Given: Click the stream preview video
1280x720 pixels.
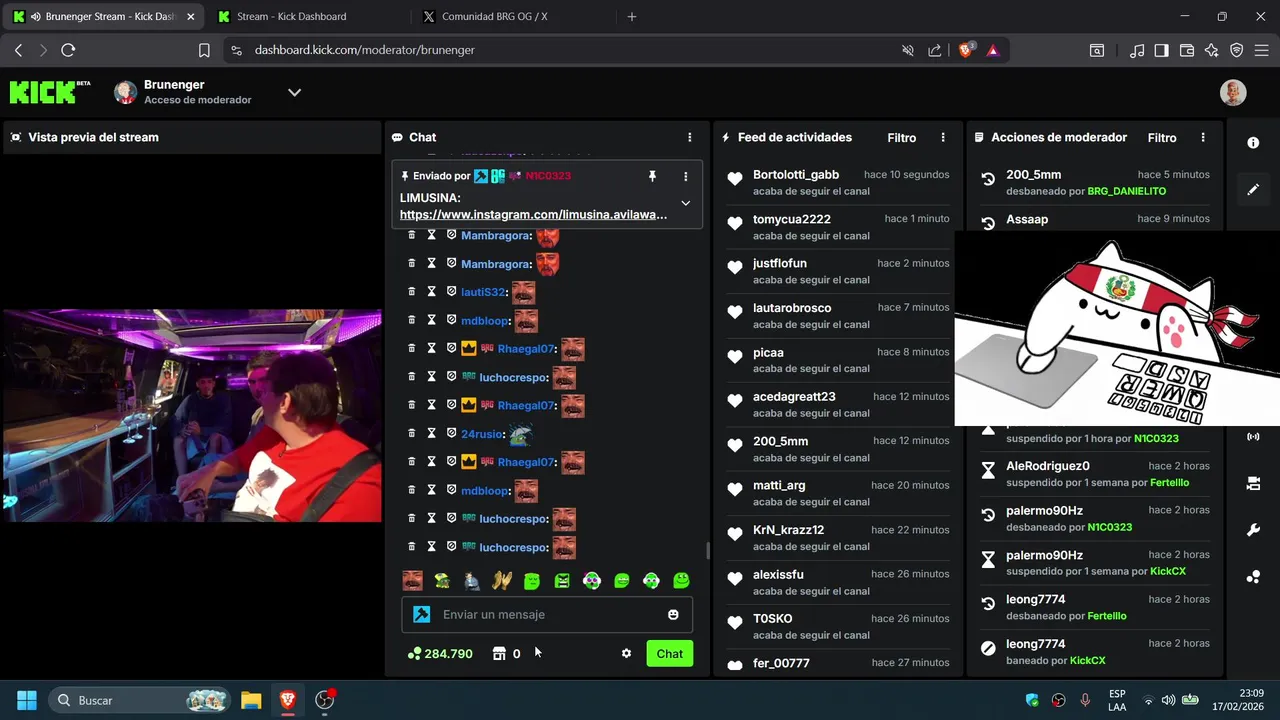Looking at the screenshot, I should tap(192, 416).
